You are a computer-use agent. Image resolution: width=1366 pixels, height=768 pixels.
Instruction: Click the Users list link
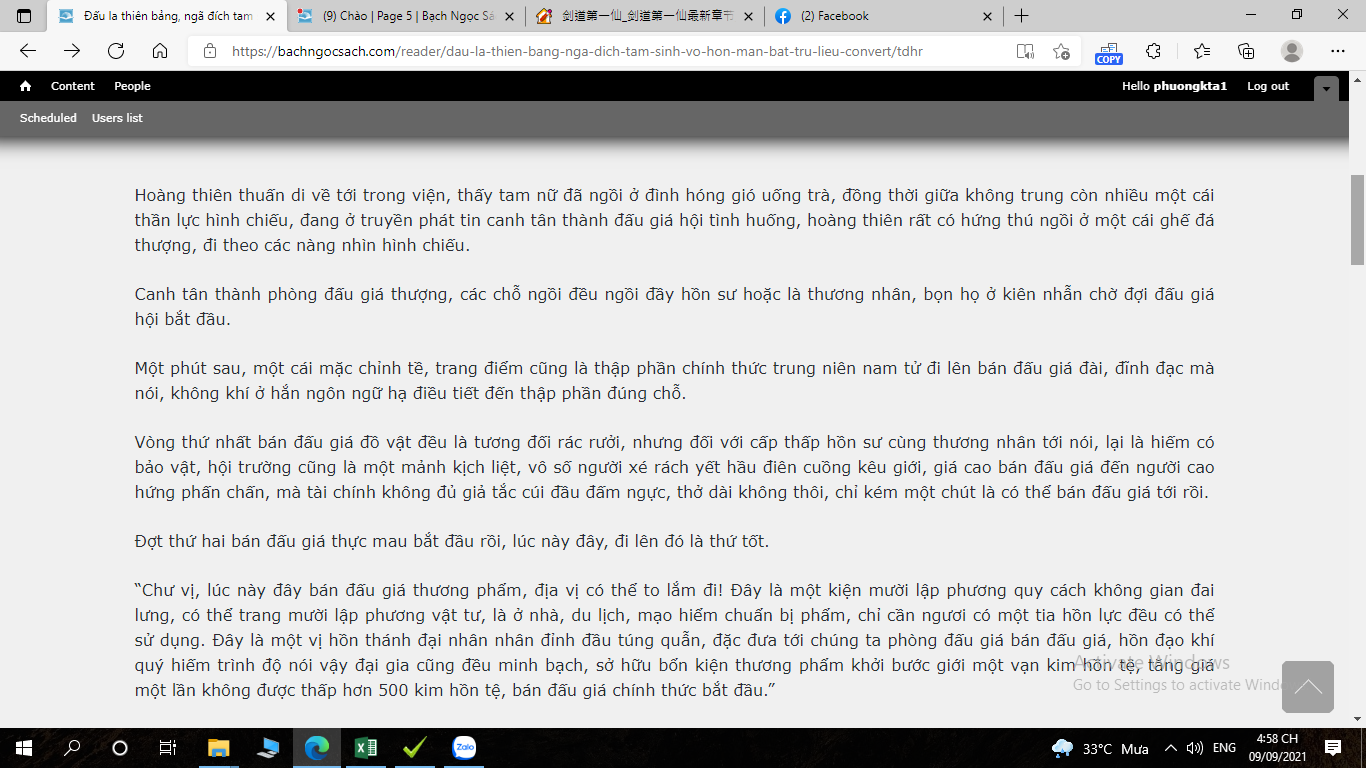pos(117,118)
